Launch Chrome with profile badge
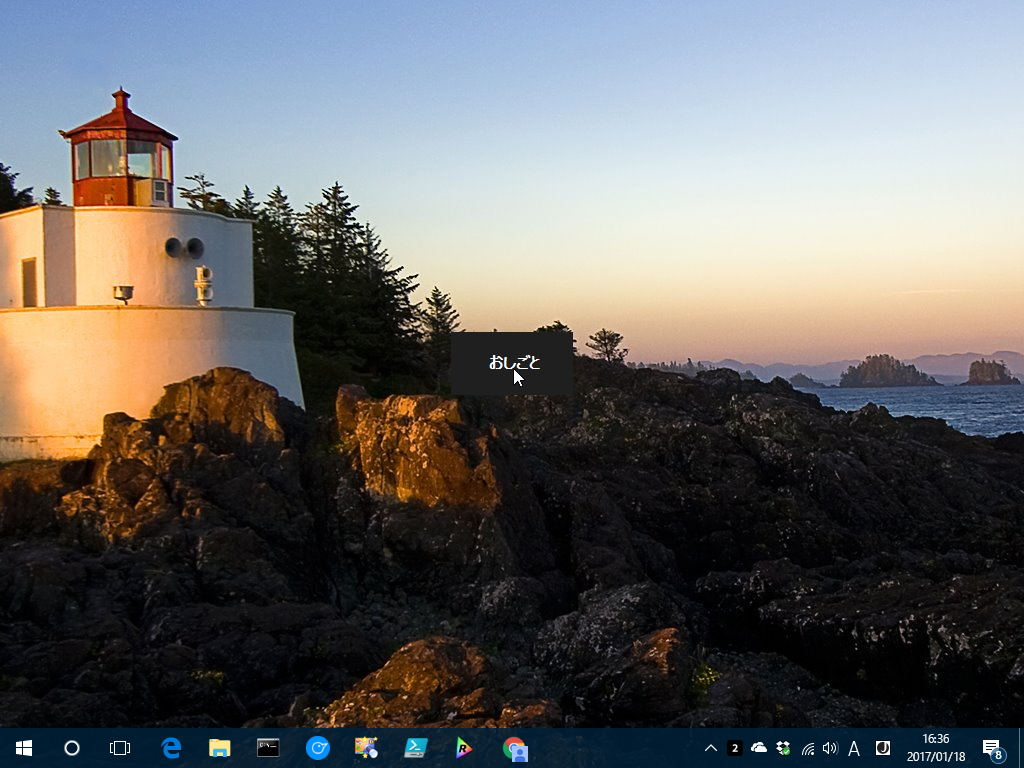The image size is (1024, 768). pyautogui.click(x=515, y=749)
